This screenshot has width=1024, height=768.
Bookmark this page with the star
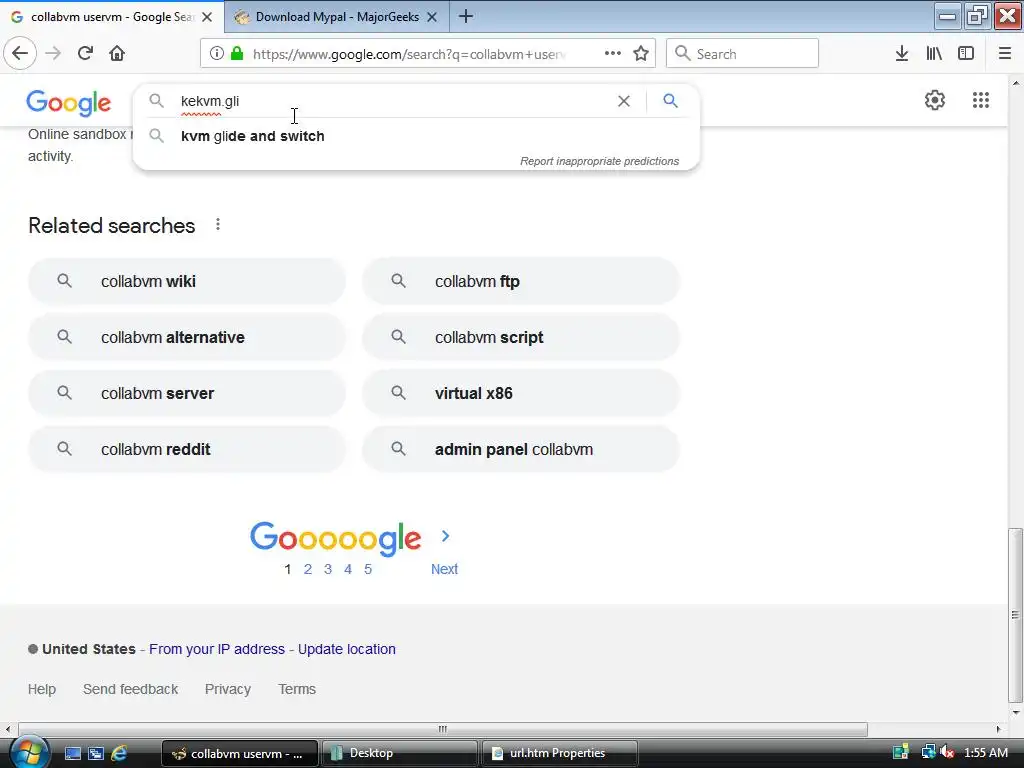(x=641, y=54)
